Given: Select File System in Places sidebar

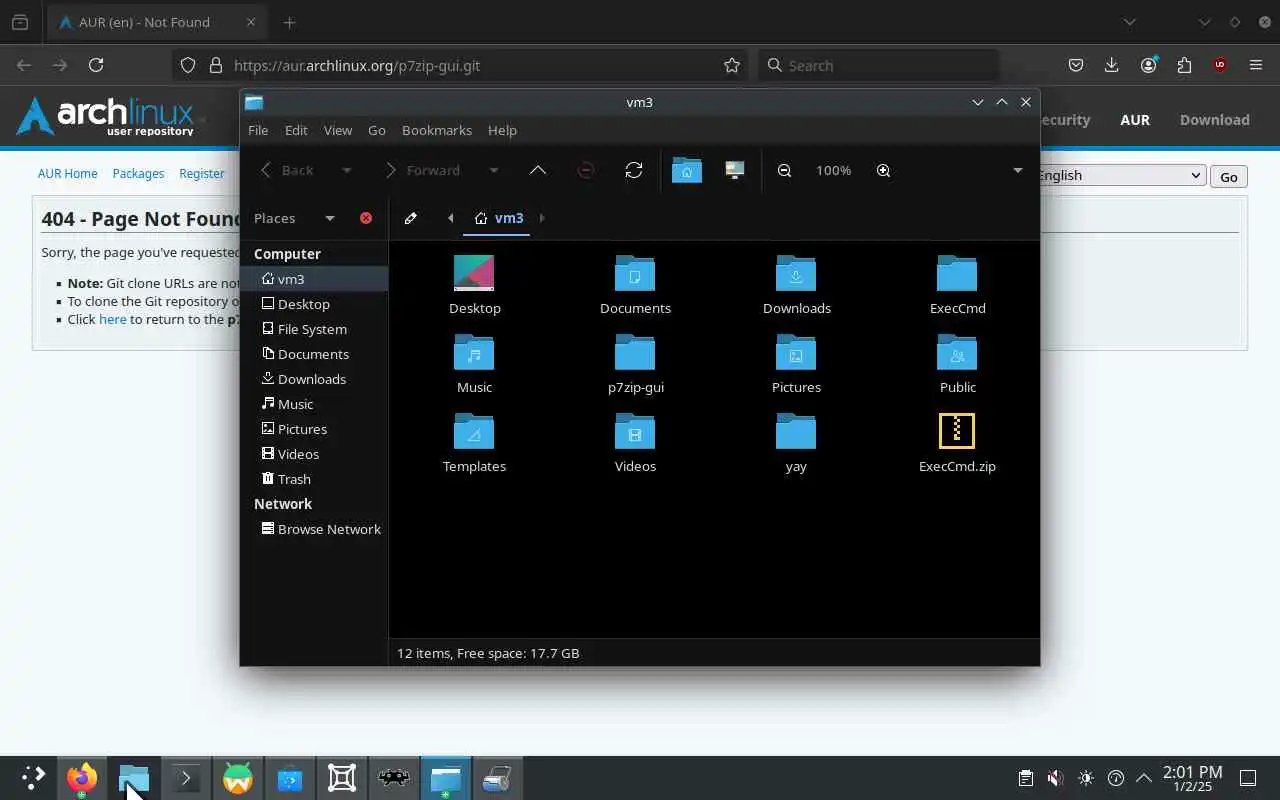Looking at the screenshot, I should click(314, 329).
